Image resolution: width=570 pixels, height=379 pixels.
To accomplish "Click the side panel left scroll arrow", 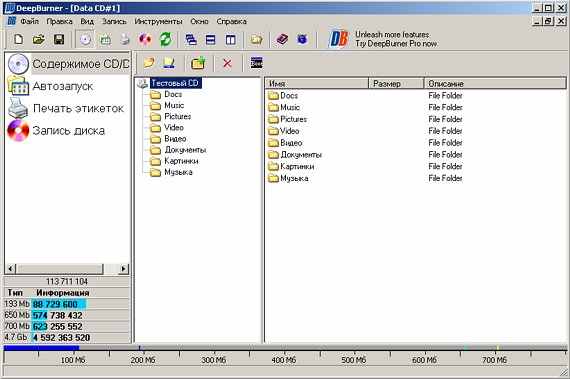I will click(x=10, y=269).
